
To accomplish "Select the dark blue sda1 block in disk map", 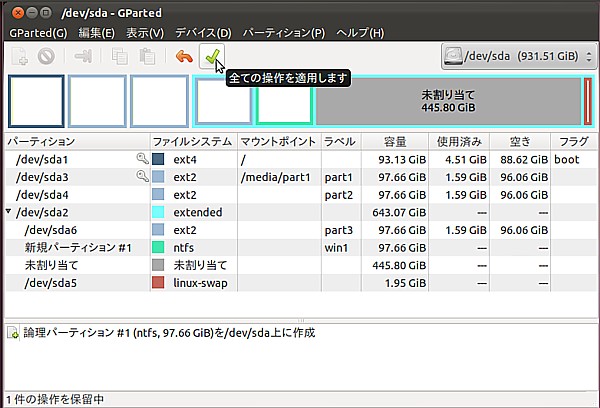I will [x=36, y=101].
